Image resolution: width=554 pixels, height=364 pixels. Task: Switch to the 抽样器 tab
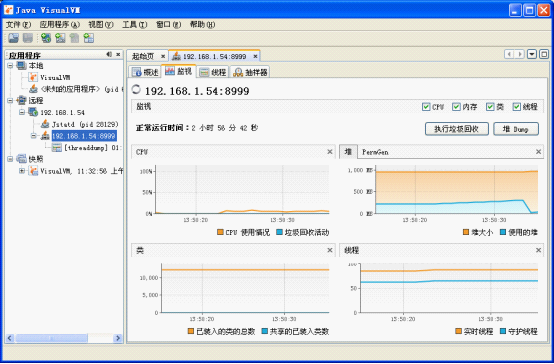click(251, 72)
